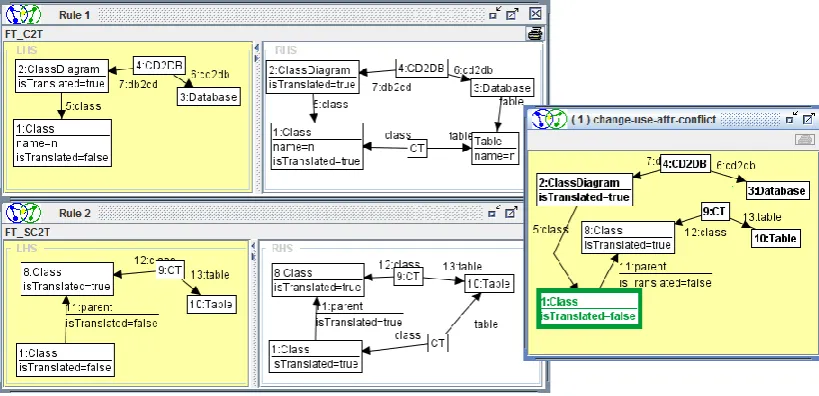819x396 pixels.
Task: Iconify the Rule 1 internal frame
Action: 494,14
